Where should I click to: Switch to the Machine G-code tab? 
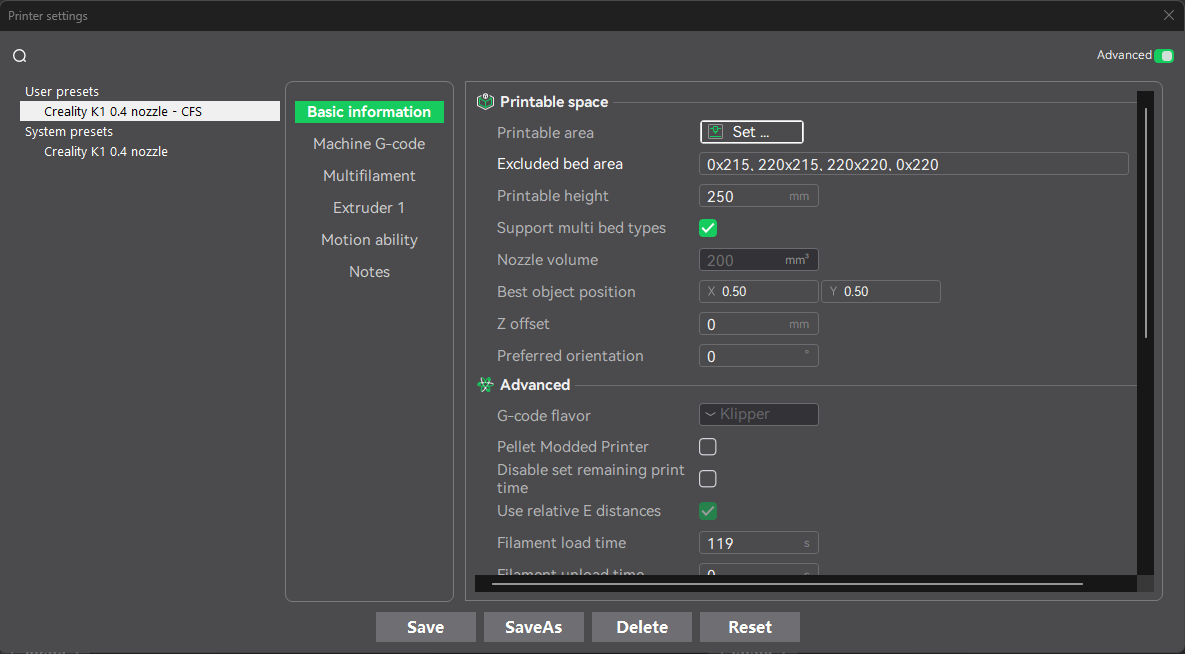pos(369,144)
